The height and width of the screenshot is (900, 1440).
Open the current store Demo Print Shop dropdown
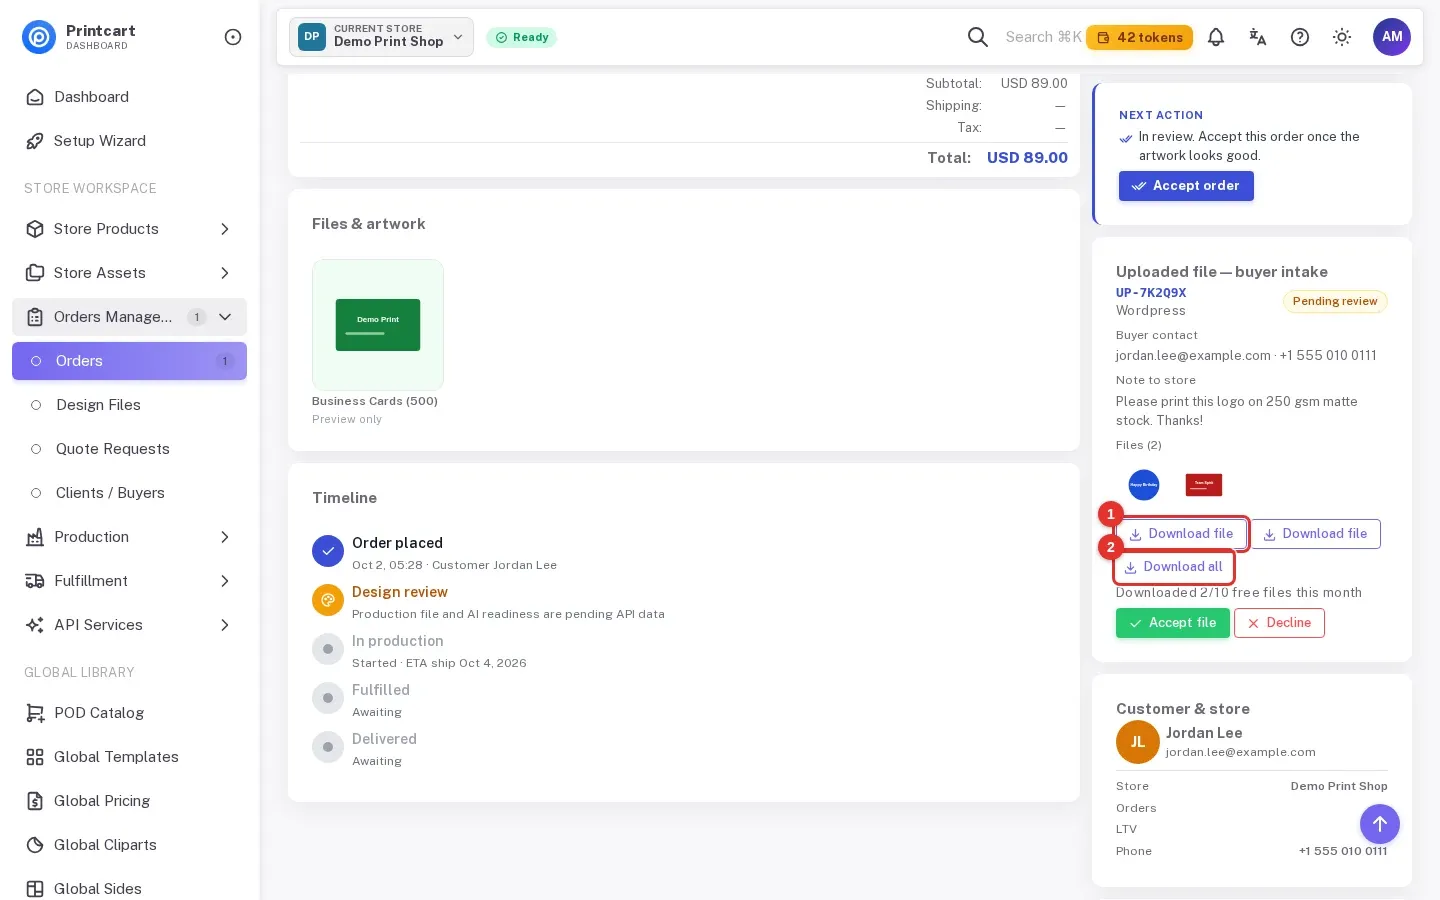[x=381, y=37]
